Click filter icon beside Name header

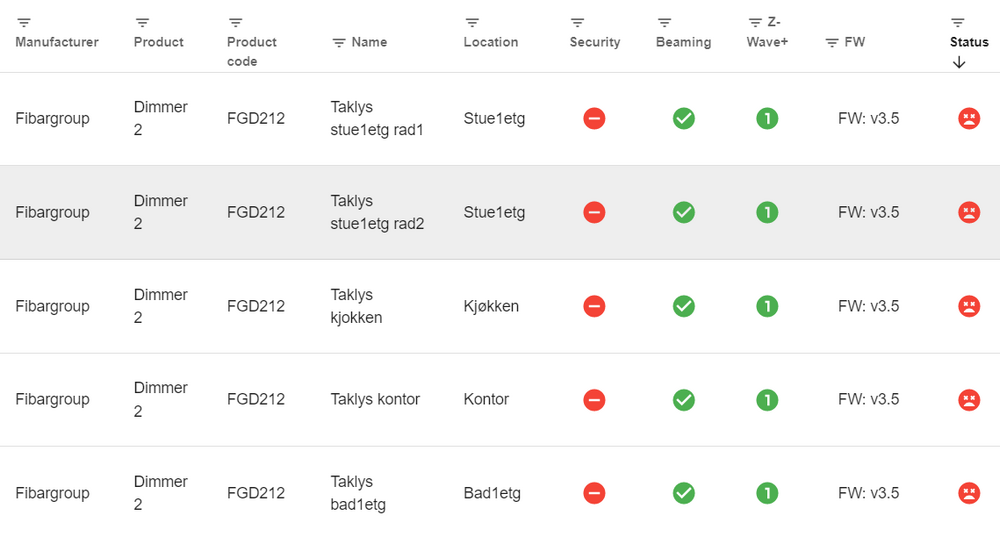click(339, 42)
